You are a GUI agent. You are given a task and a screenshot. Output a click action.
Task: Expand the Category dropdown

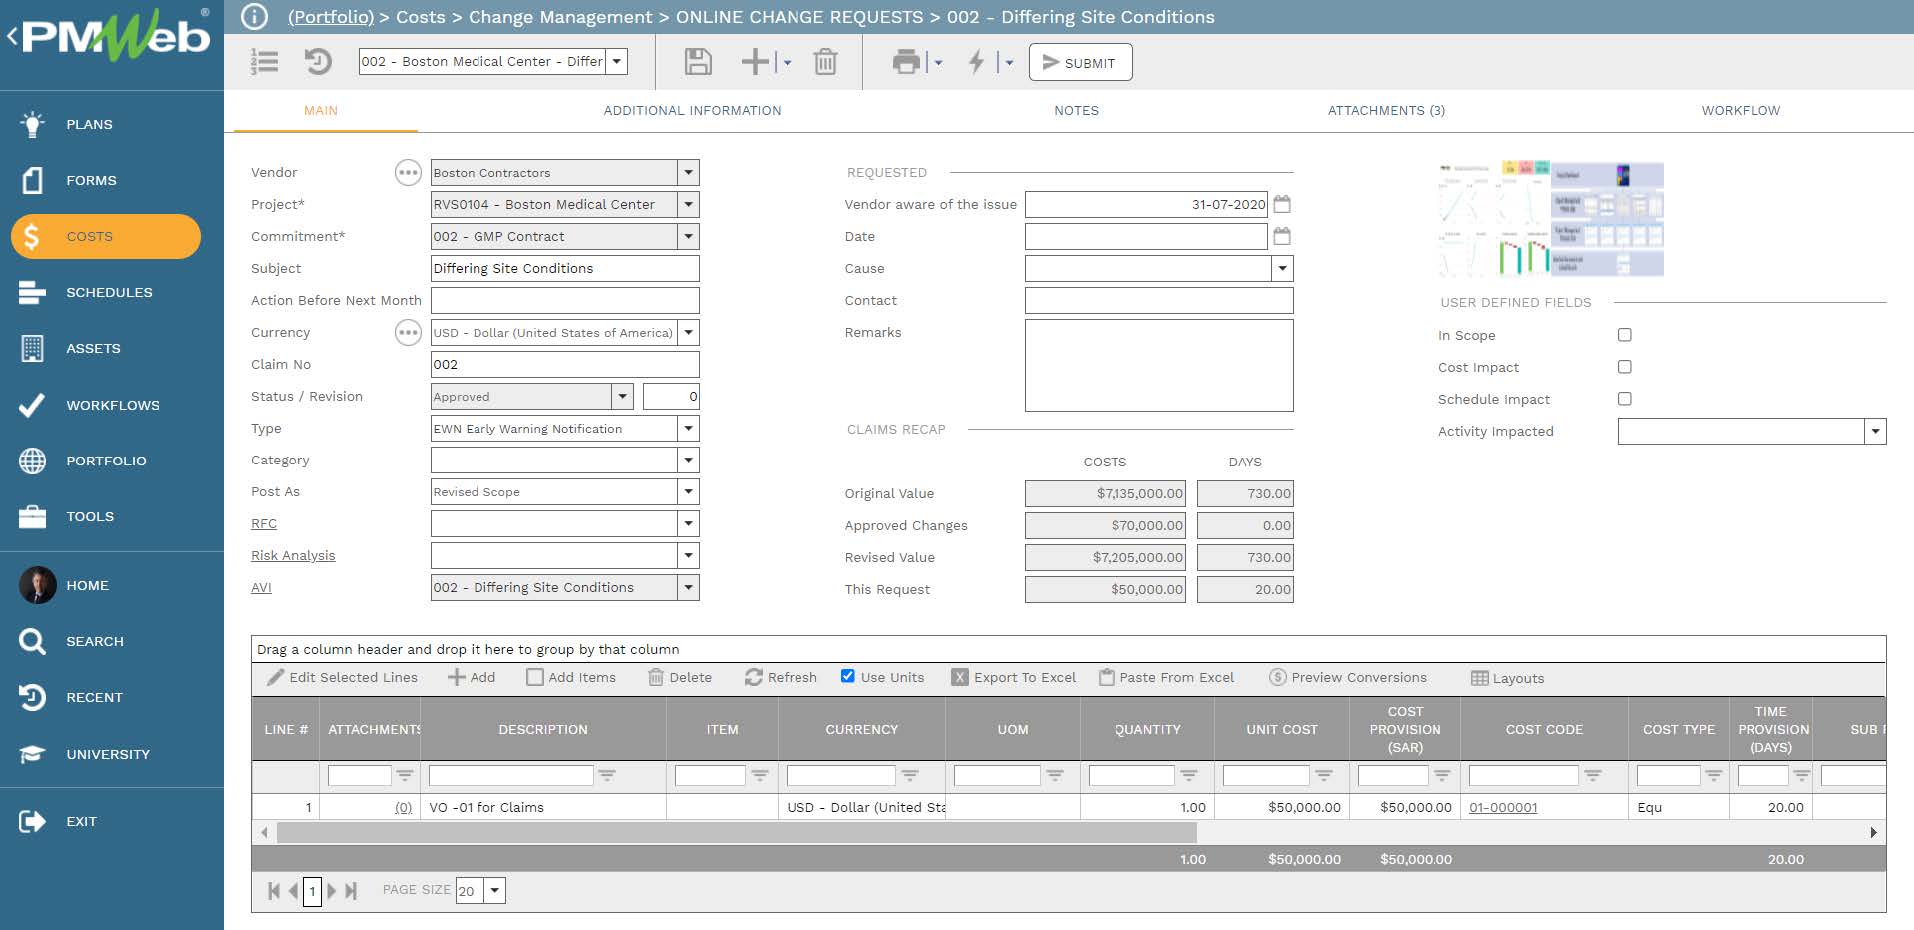[x=688, y=460]
